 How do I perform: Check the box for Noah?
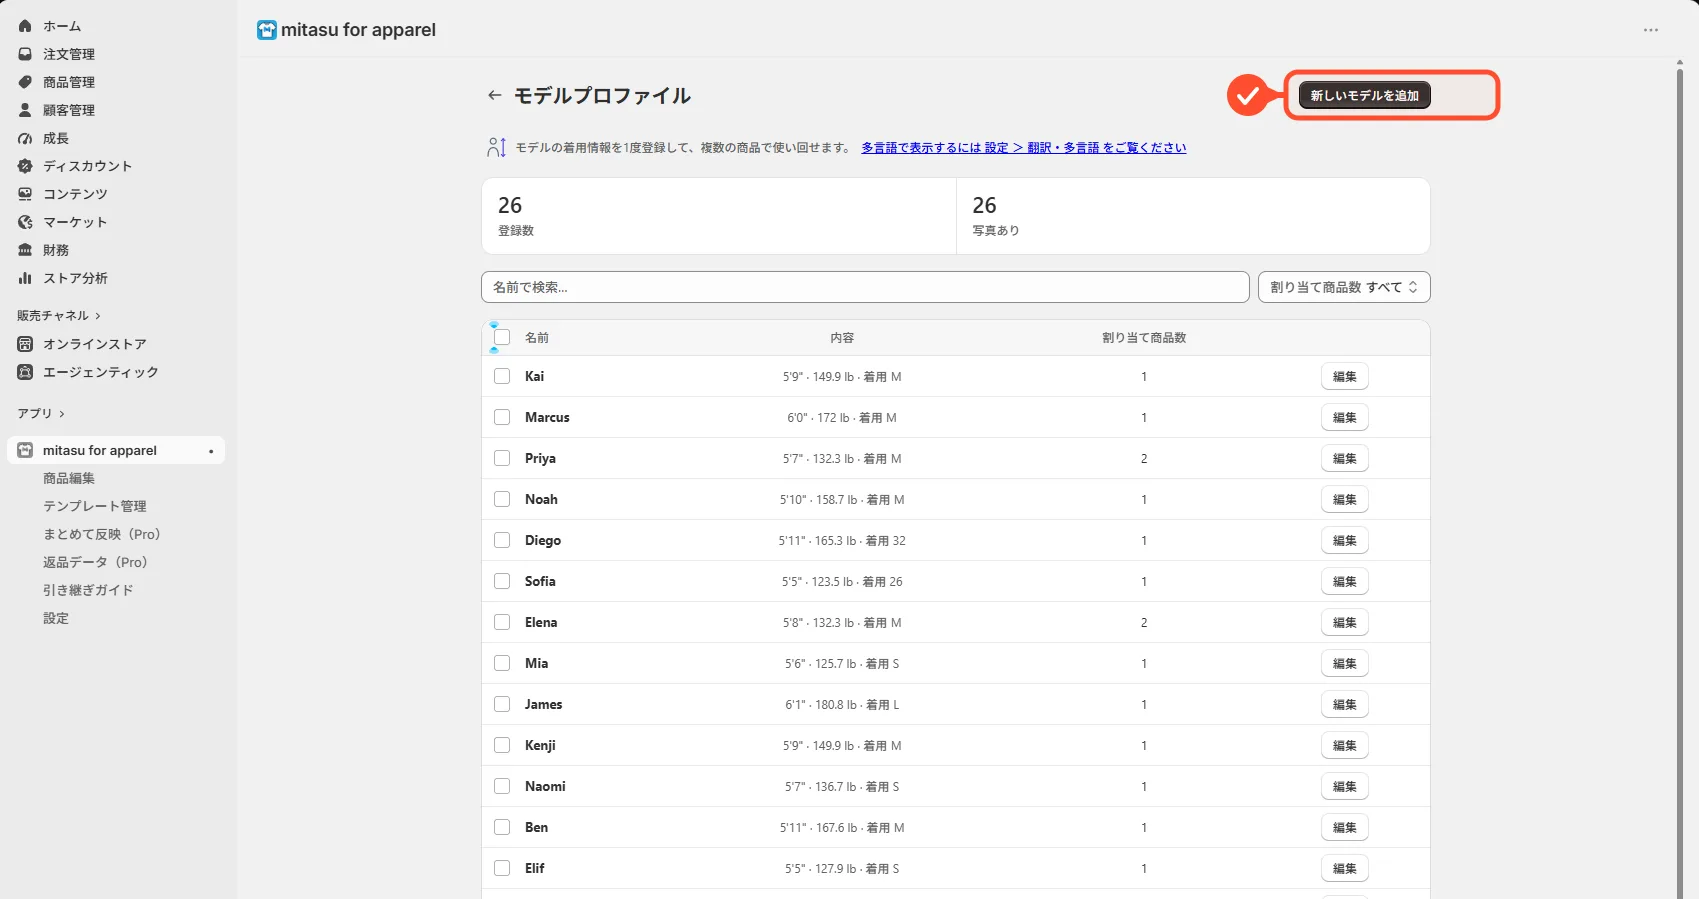click(x=502, y=499)
